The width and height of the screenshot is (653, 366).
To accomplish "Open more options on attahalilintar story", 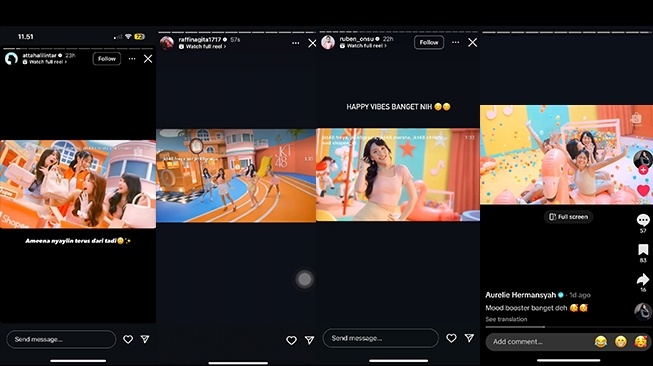I will tap(132, 59).
